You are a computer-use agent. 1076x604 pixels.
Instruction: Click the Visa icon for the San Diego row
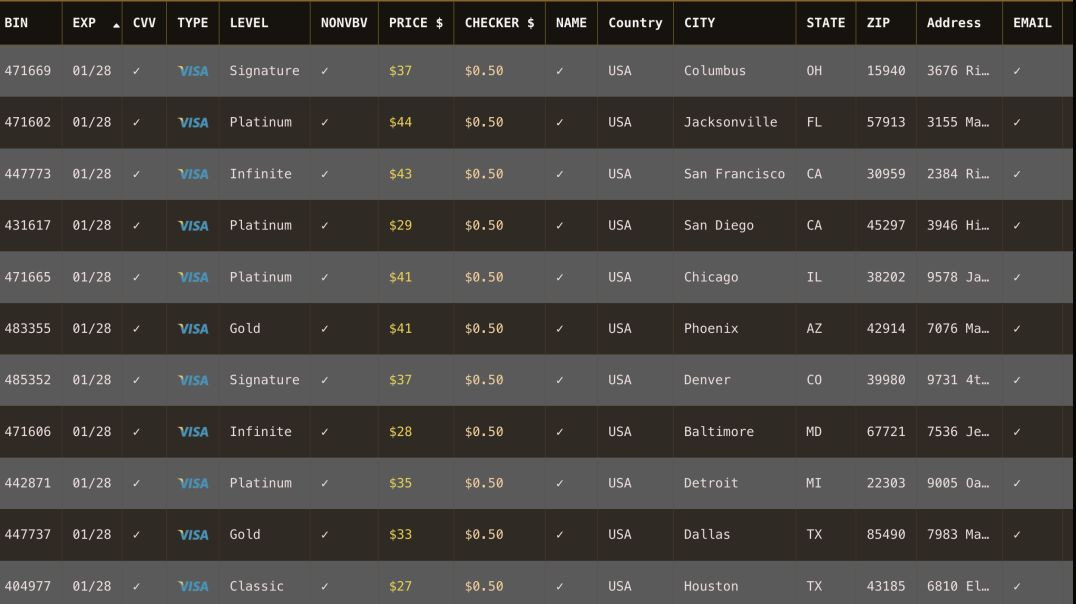click(193, 225)
